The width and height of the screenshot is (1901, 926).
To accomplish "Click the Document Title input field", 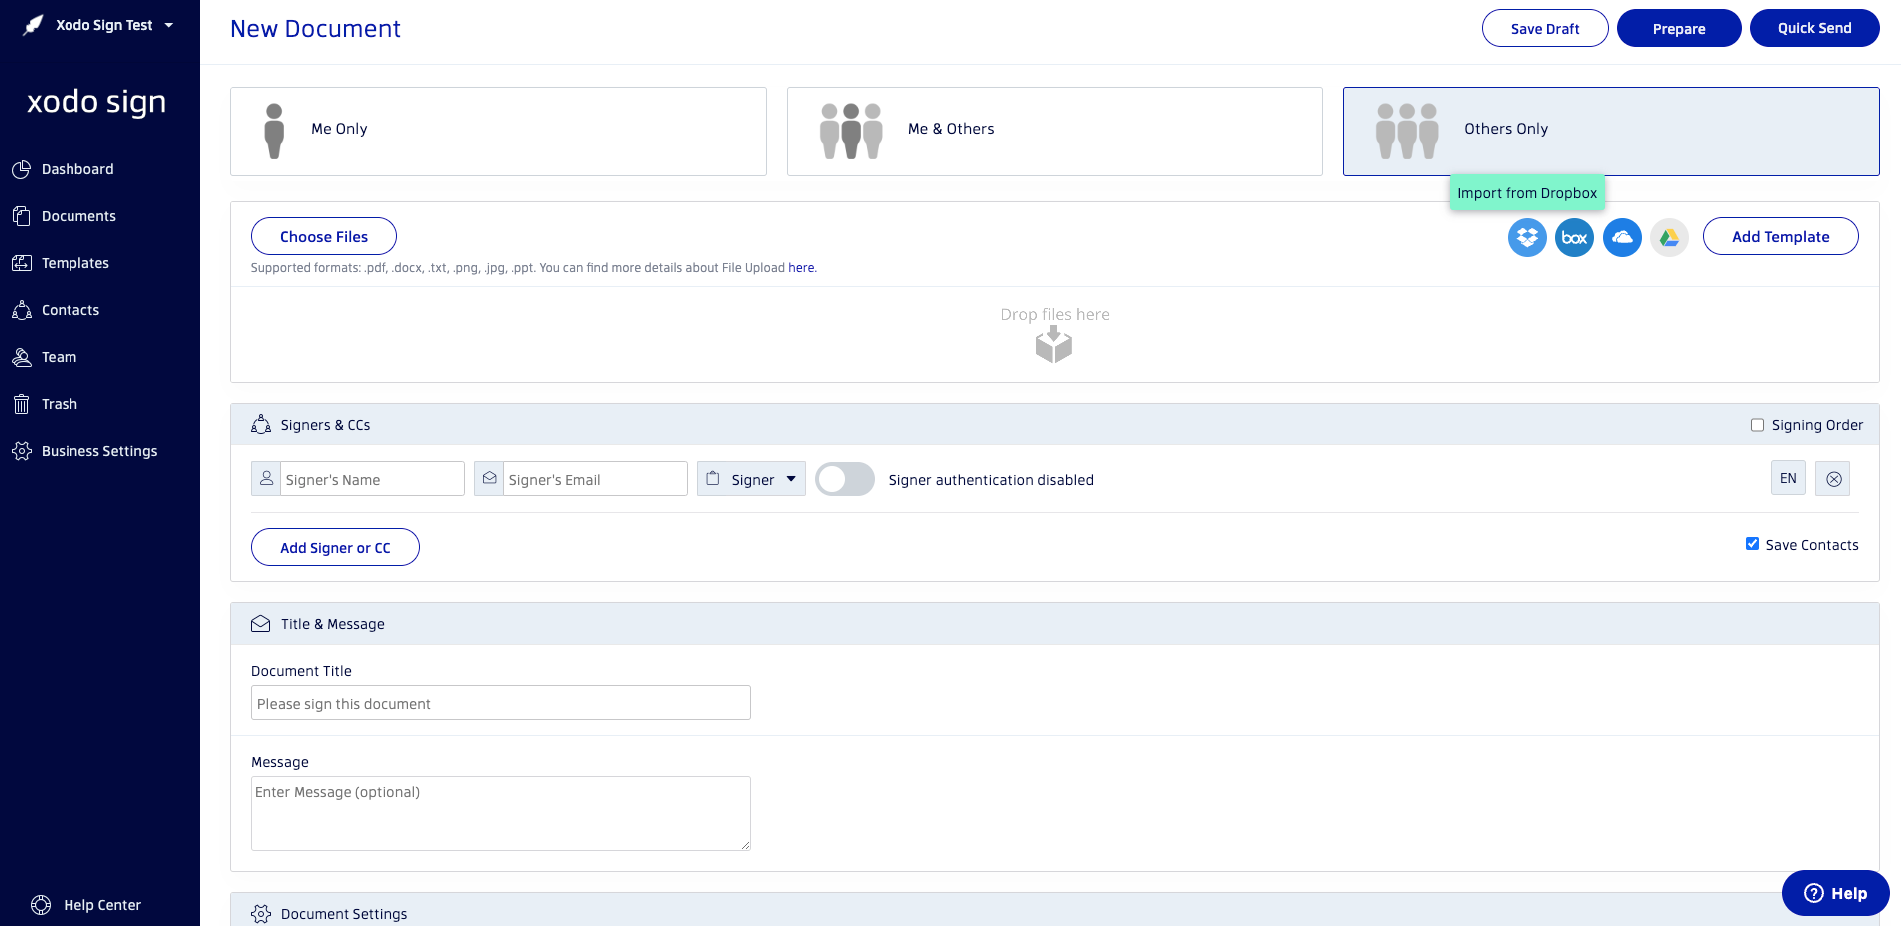I will [500, 703].
